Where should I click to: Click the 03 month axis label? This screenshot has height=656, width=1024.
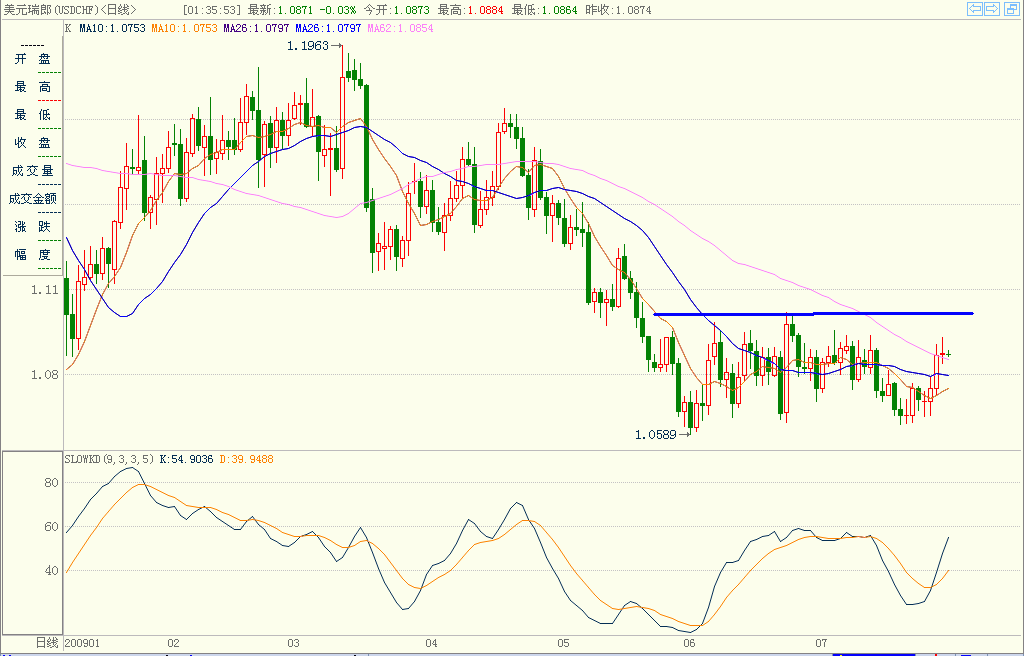pyautogui.click(x=293, y=643)
